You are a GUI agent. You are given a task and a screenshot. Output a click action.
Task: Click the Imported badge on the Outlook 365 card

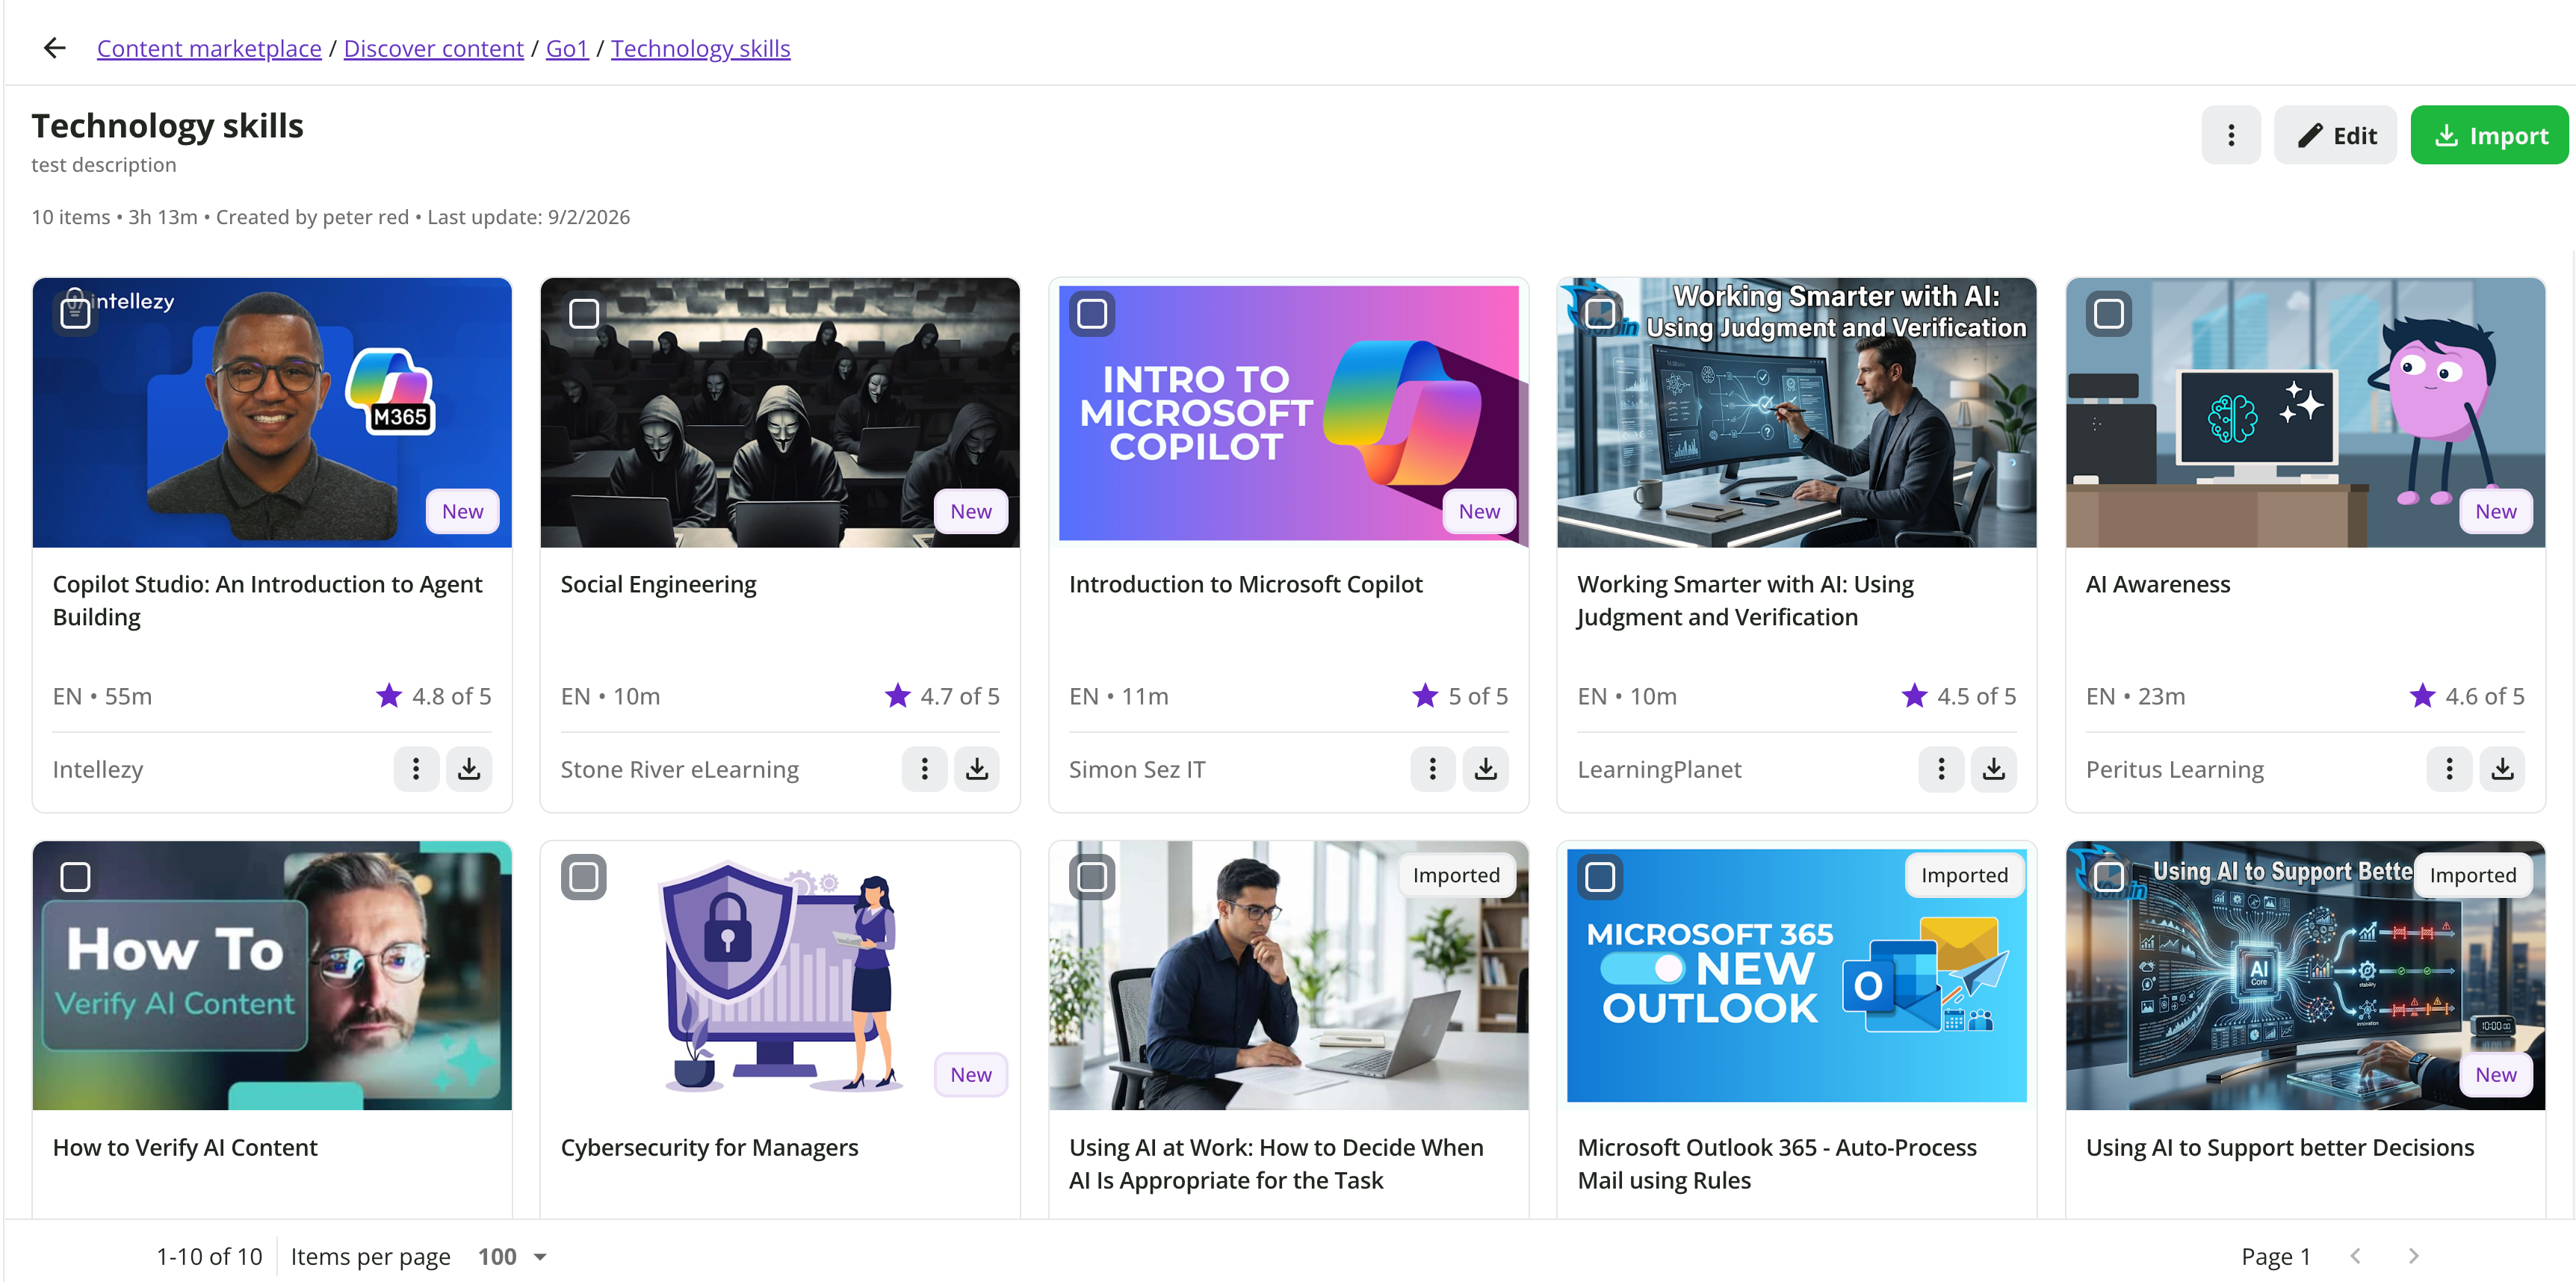pos(1964,875)
